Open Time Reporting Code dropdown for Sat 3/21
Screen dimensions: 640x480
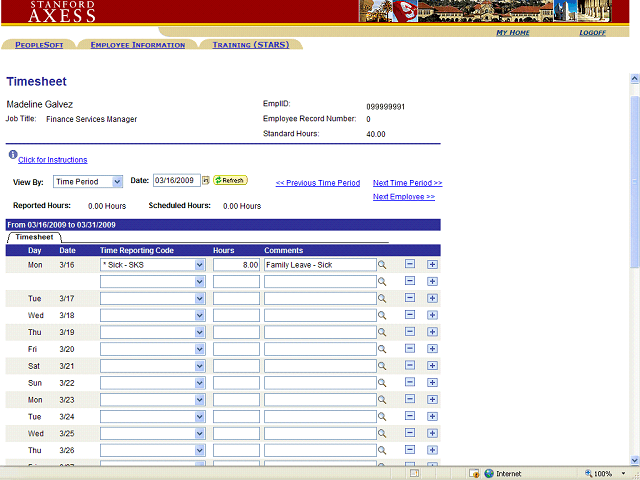coord(200,366)
